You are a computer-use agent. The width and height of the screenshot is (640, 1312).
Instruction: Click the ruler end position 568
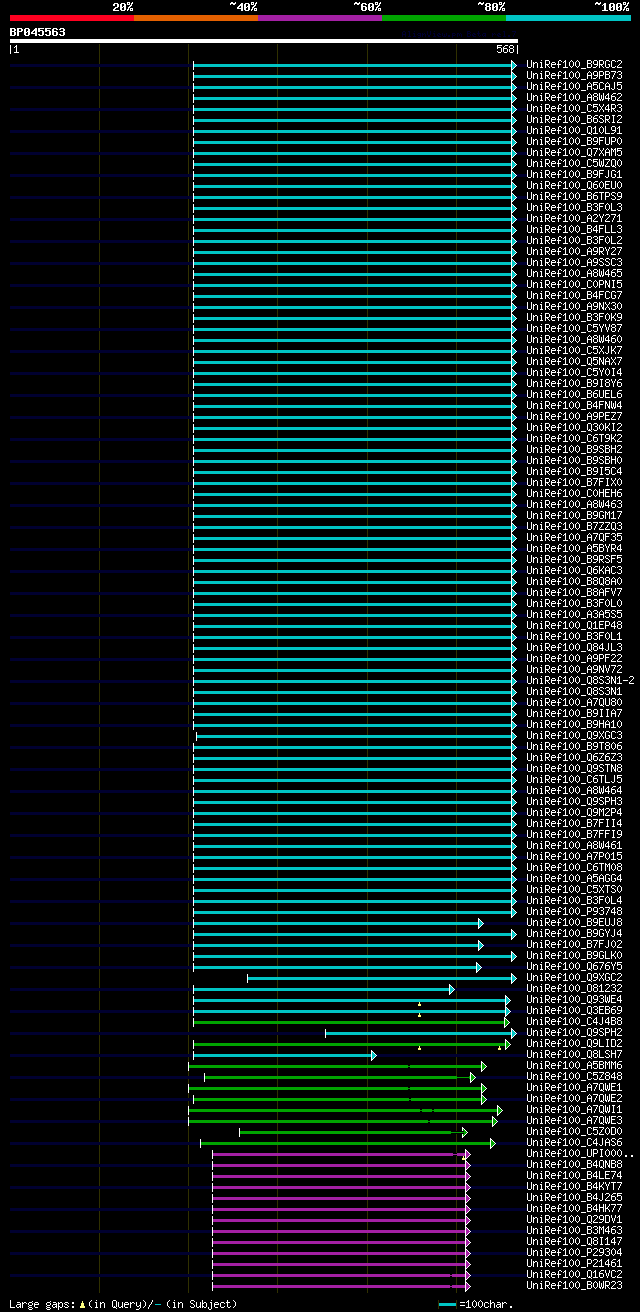(x=505, y=49)
